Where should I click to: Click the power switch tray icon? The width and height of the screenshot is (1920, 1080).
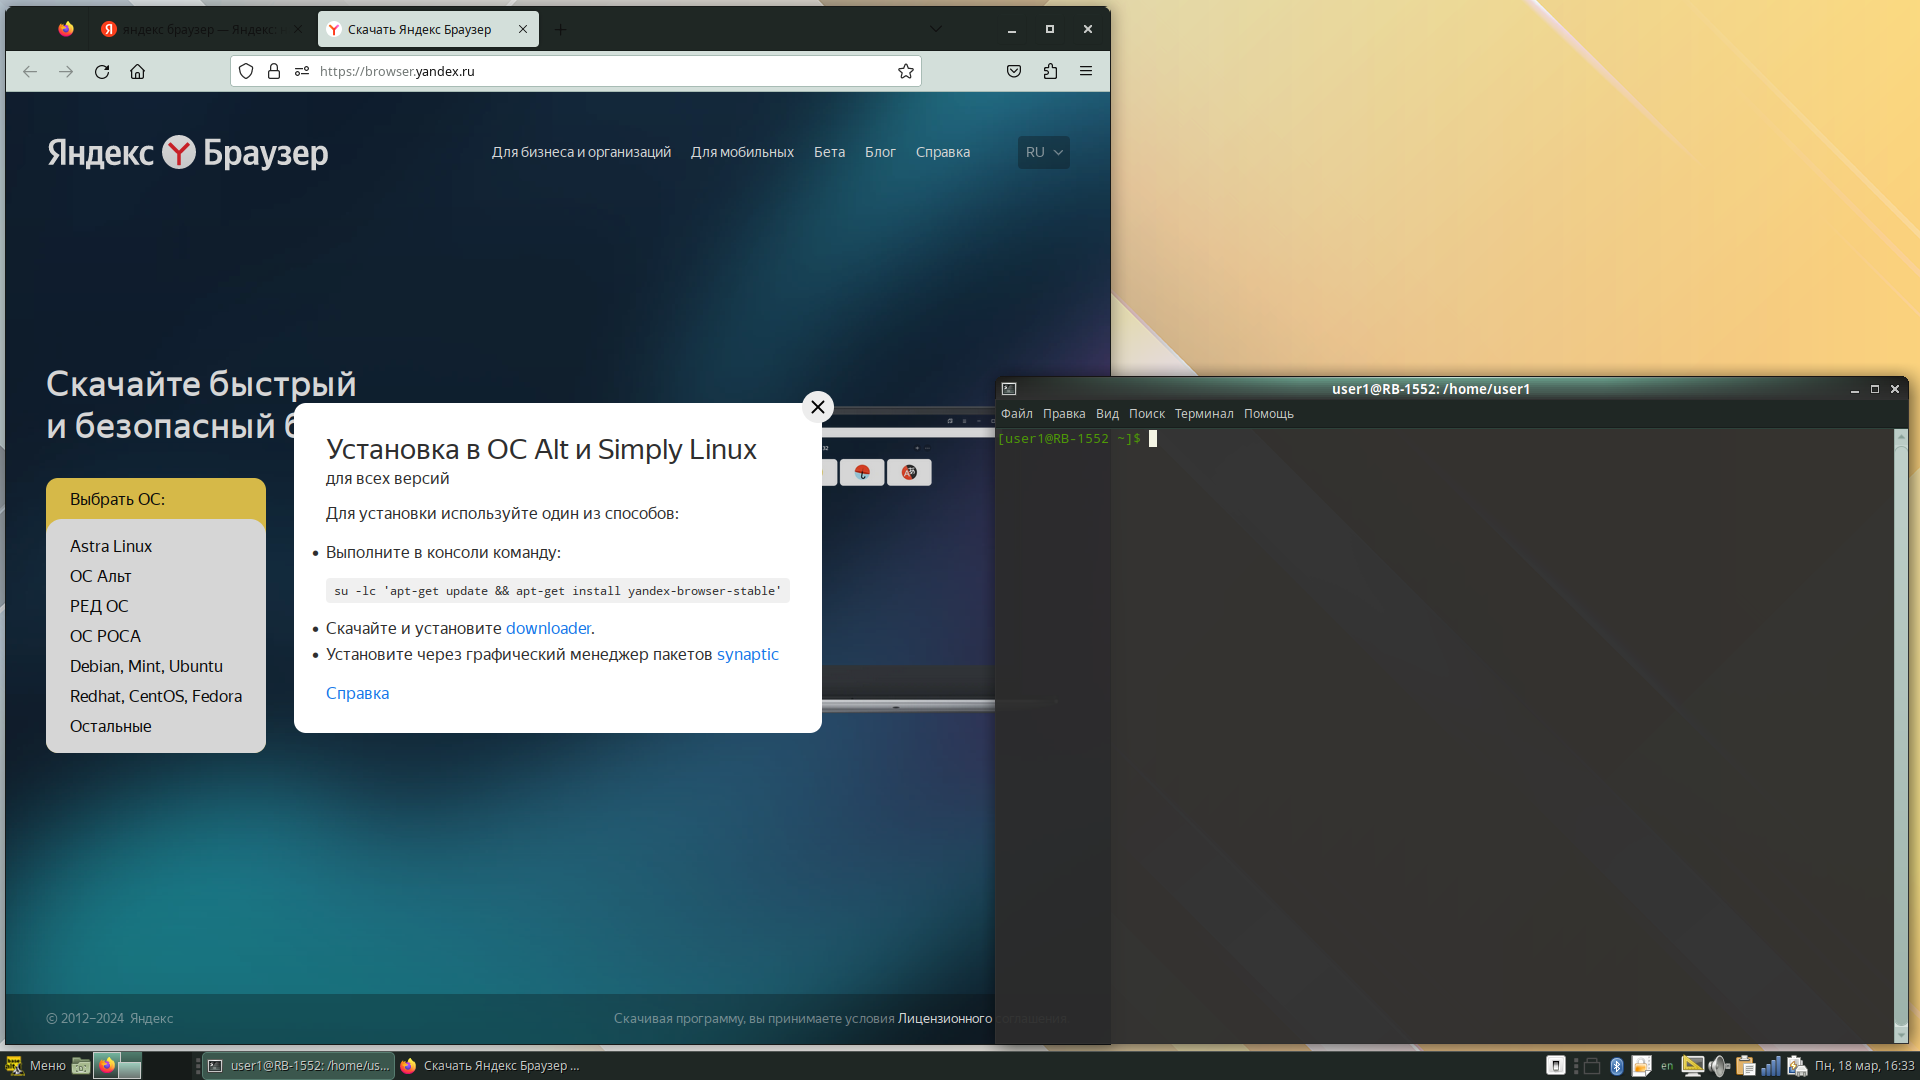[1555, 1065]
